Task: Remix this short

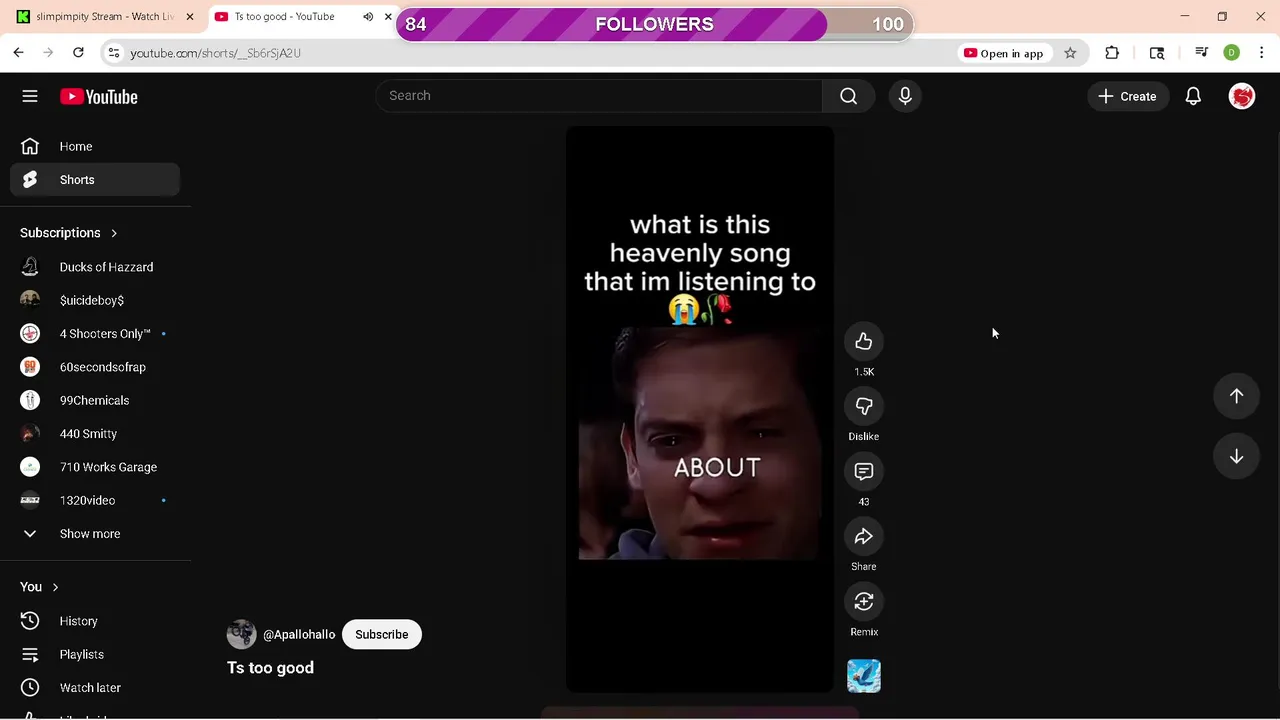Action: point(864,602)
